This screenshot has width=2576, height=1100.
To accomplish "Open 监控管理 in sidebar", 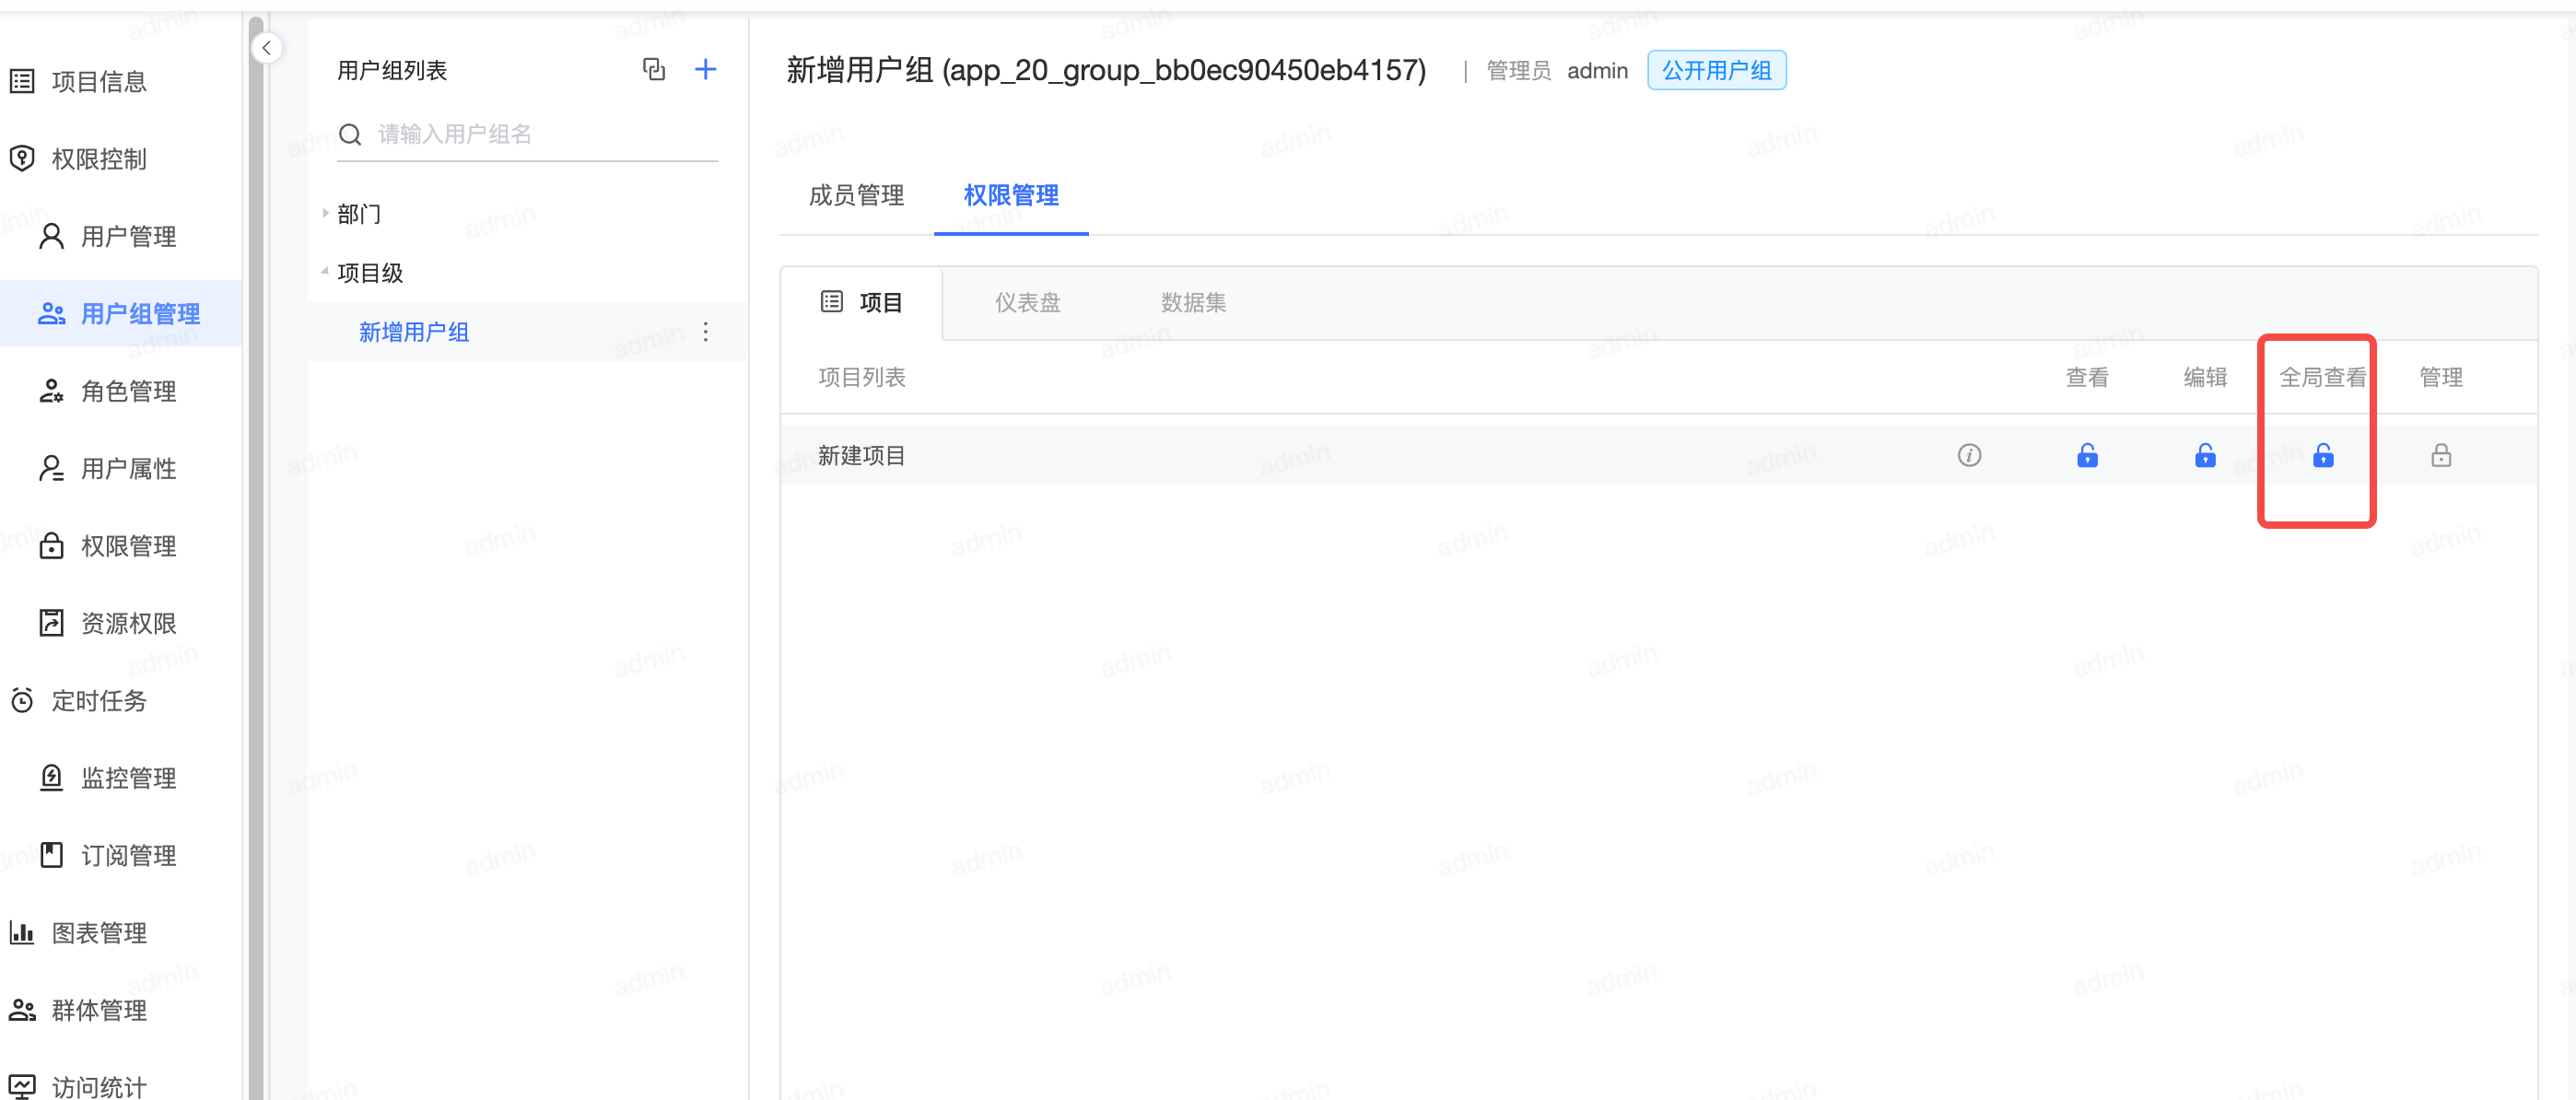I will click(128, 777).
